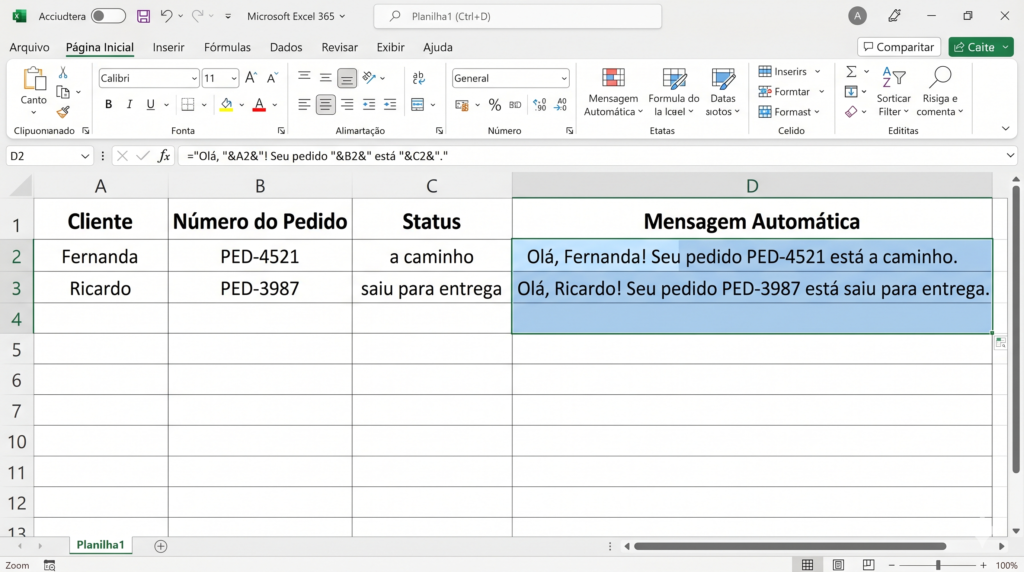The height and width of the screenshot is (572, 1024).
Task: Click the yellow fill color swatch
Action: [x=226, y=104]
